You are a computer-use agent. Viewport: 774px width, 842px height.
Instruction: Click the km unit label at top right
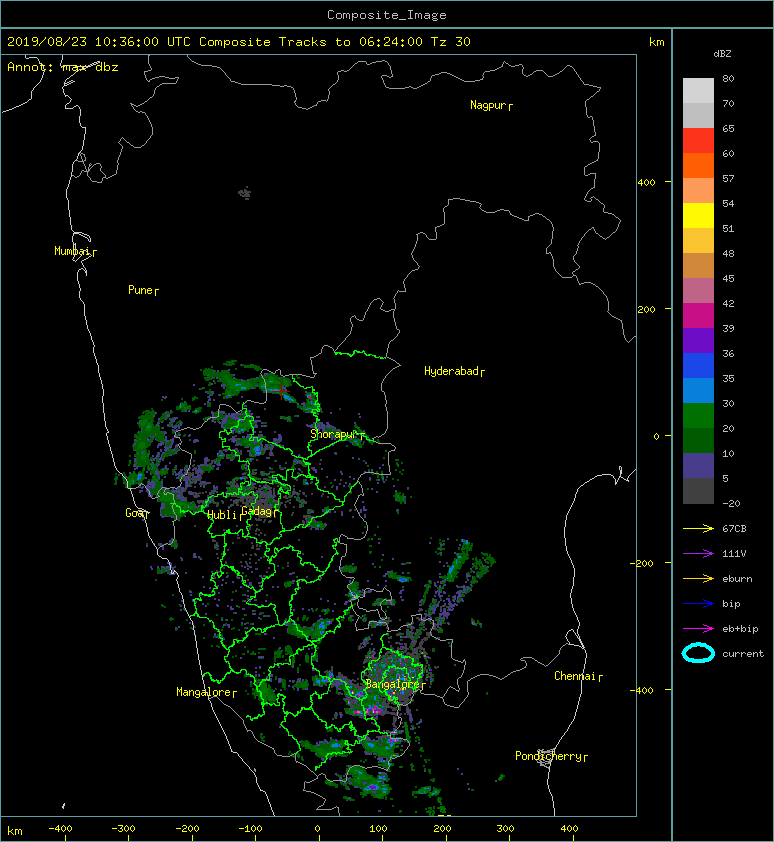click(x=657, y=42)
